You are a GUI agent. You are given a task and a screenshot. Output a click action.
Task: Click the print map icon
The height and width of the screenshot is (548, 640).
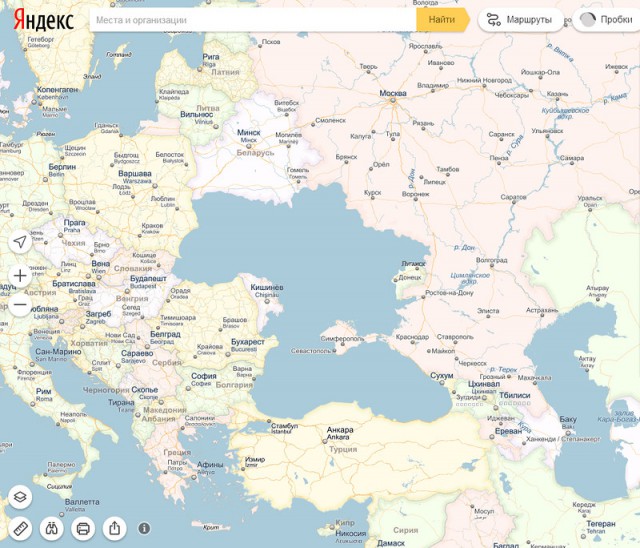click(84, 527)
